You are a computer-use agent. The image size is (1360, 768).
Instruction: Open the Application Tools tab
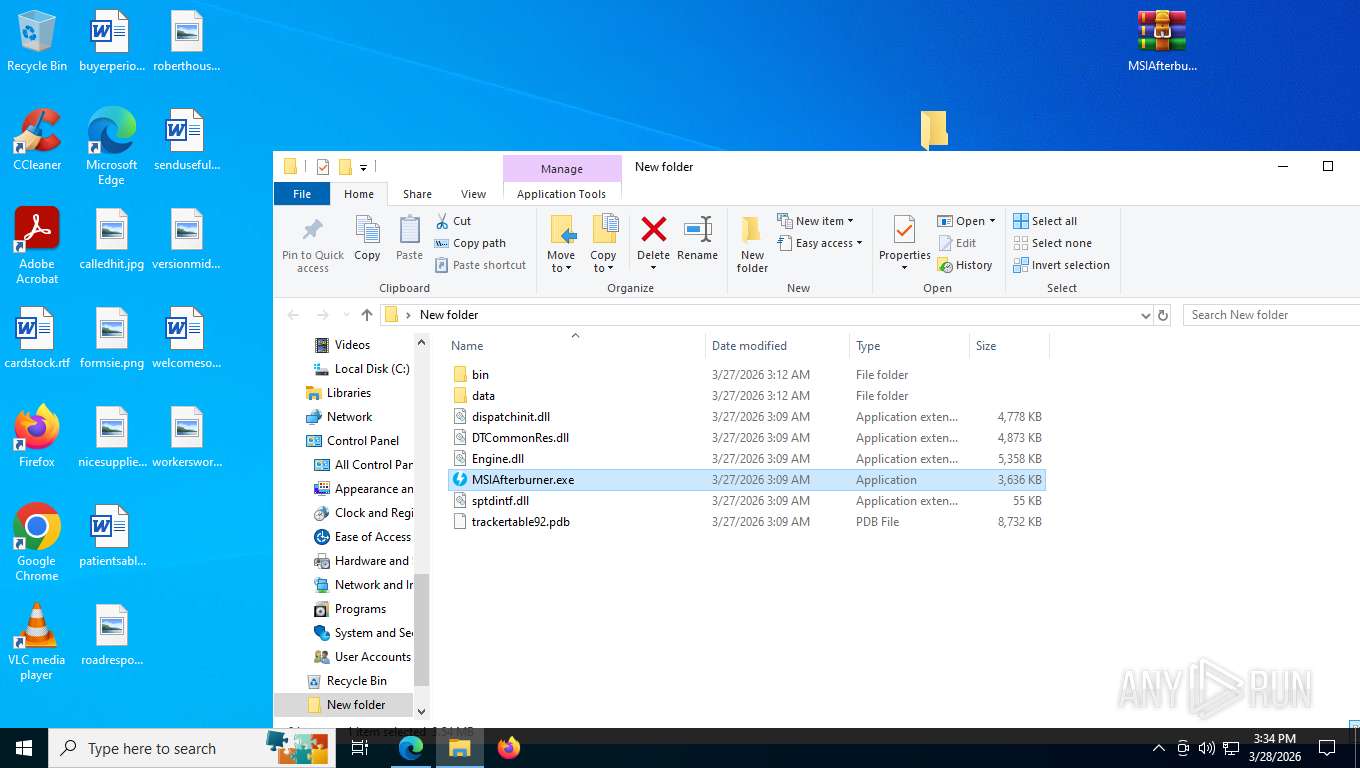tap(561, 194)
